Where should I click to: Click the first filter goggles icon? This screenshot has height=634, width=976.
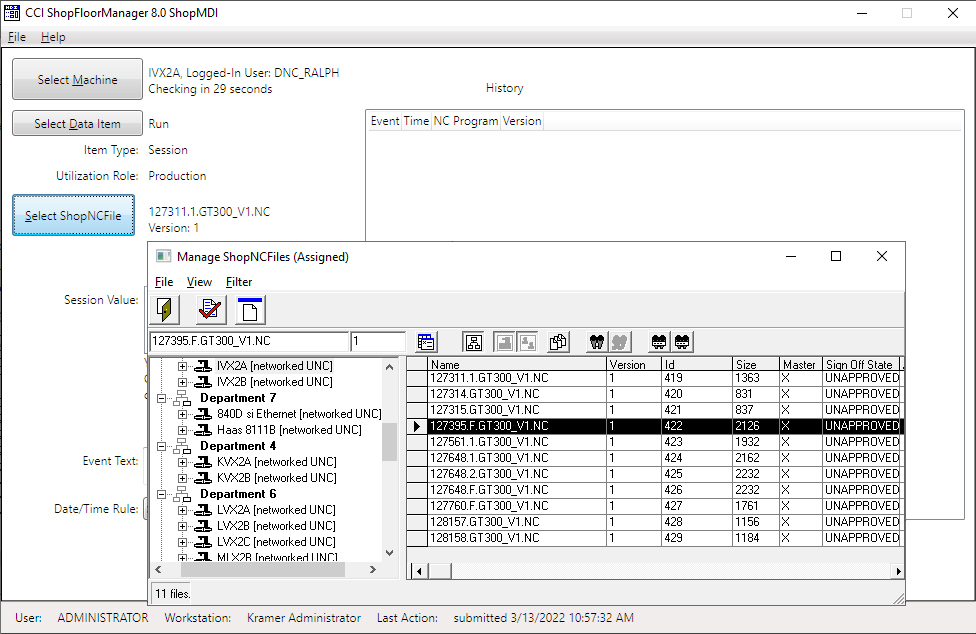(x=659, y=342)
